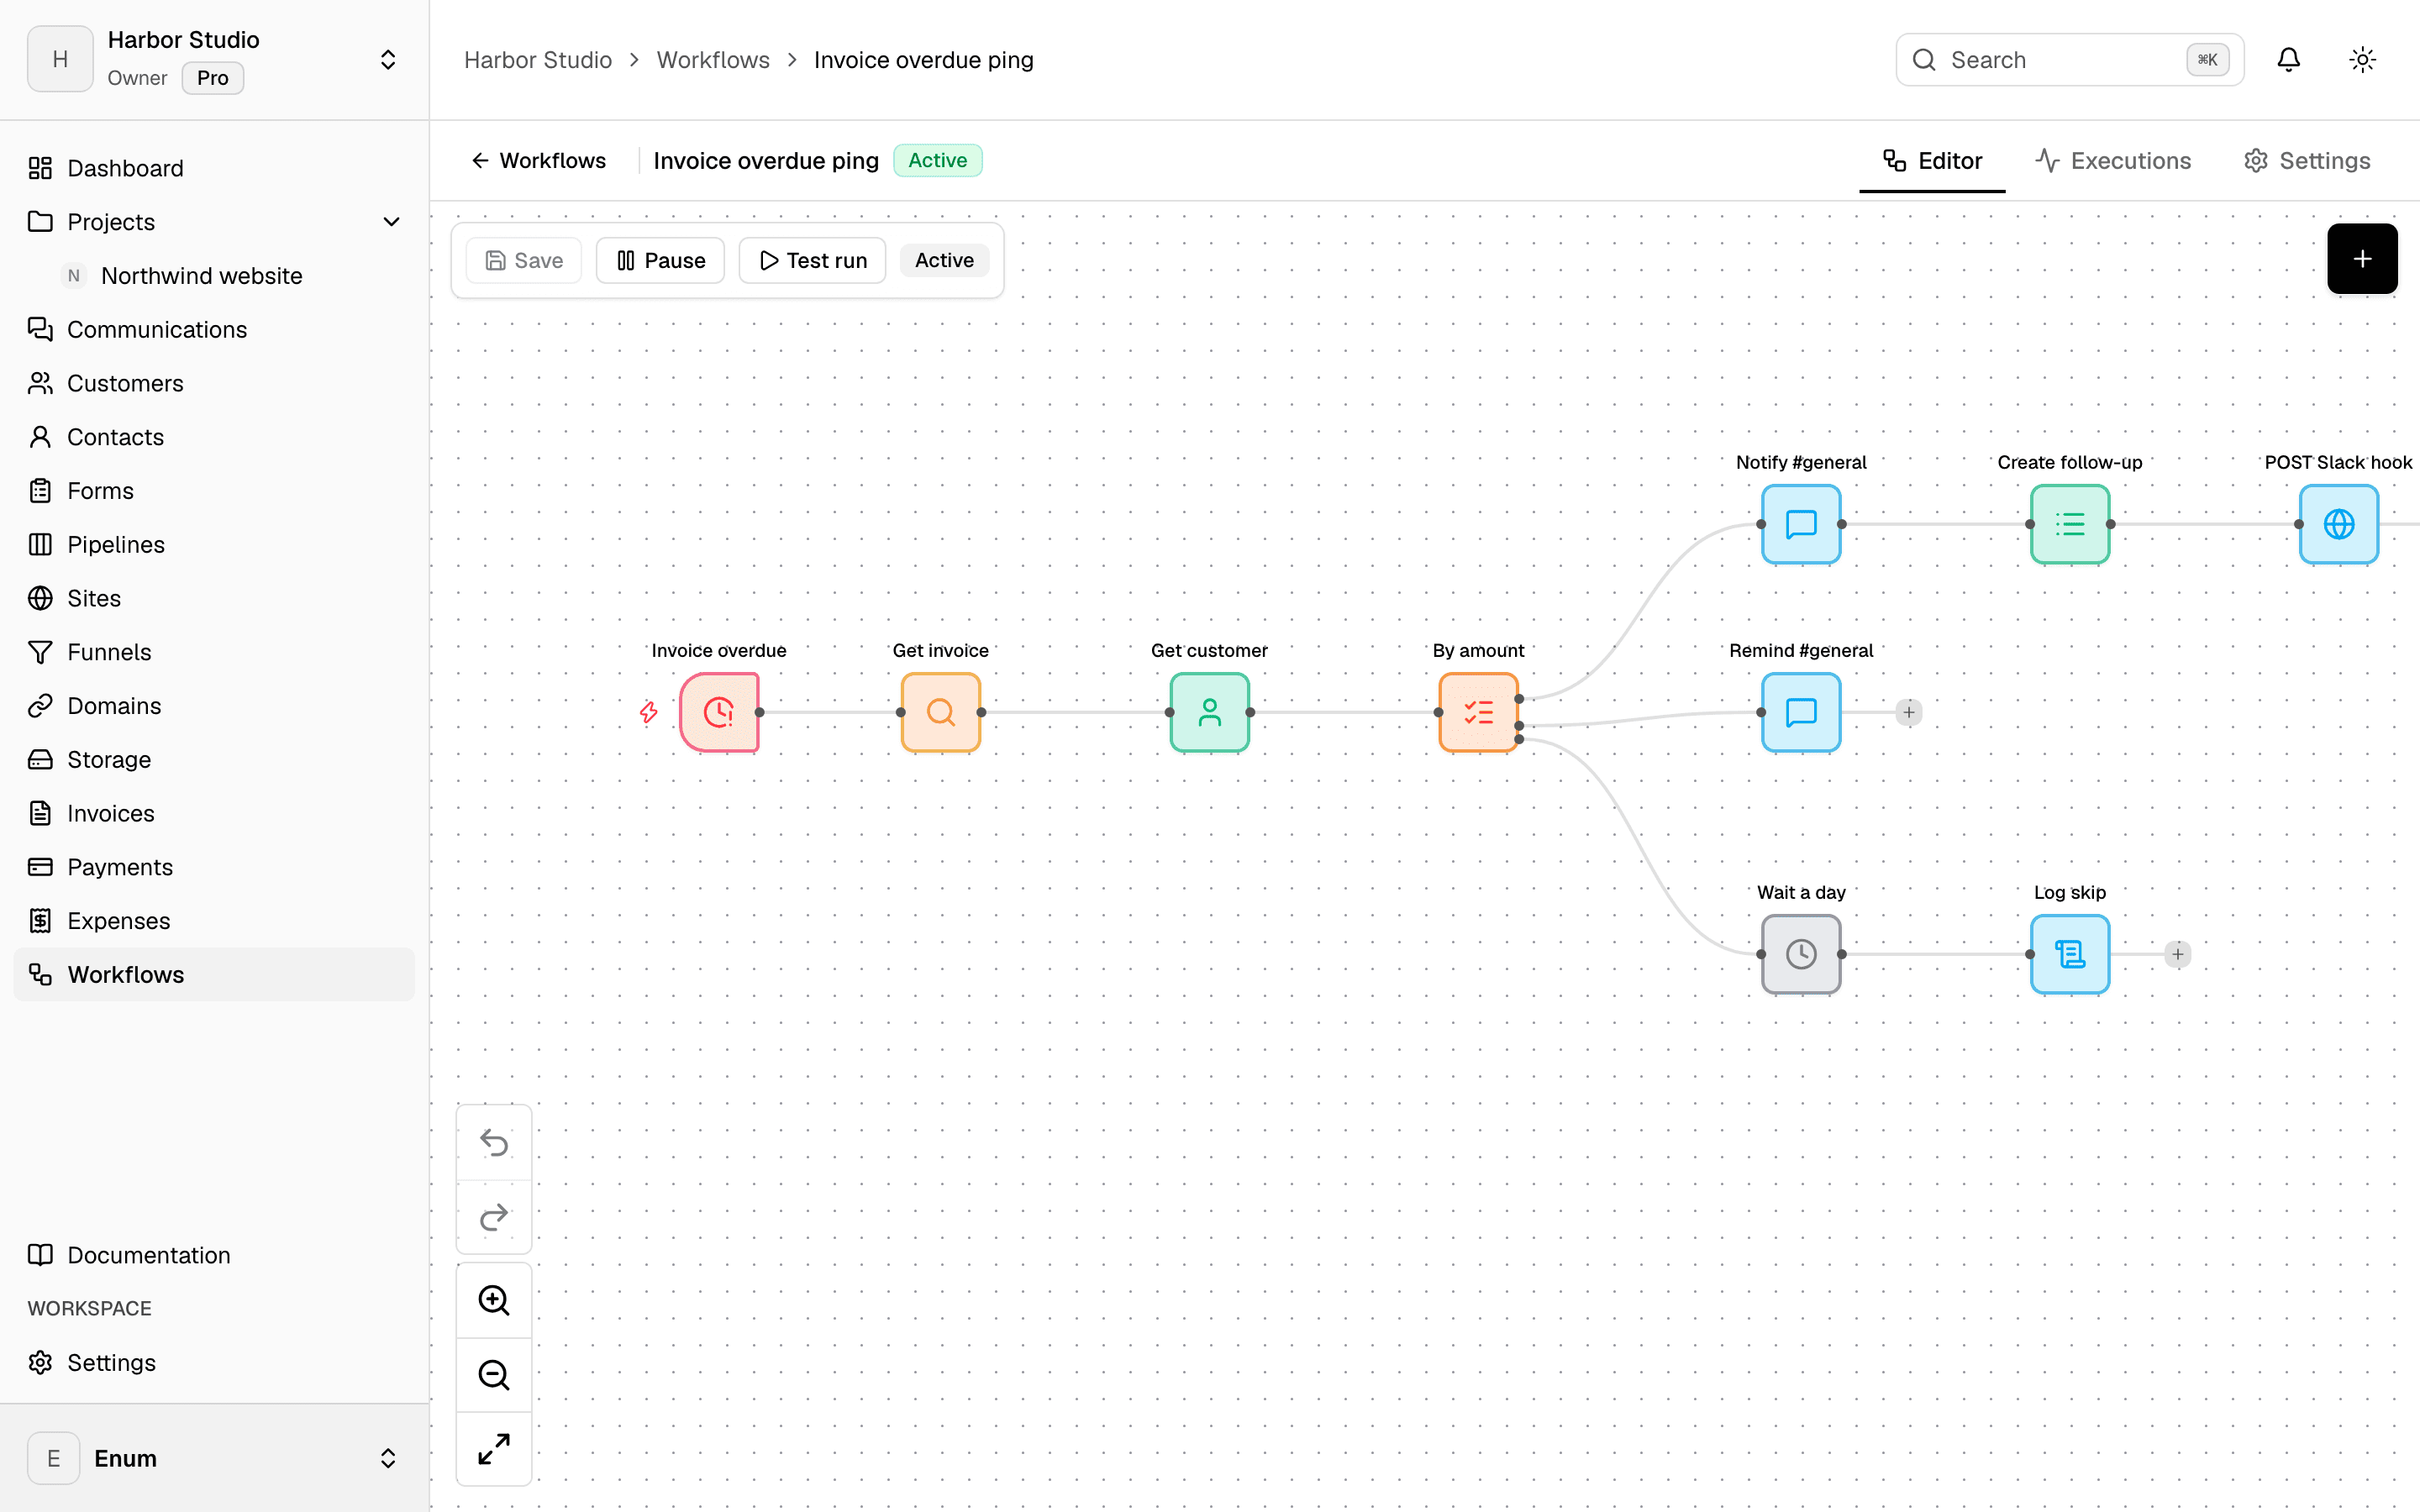
Task: Switch to the workflow Settings tab
Action: [2306, 161]
